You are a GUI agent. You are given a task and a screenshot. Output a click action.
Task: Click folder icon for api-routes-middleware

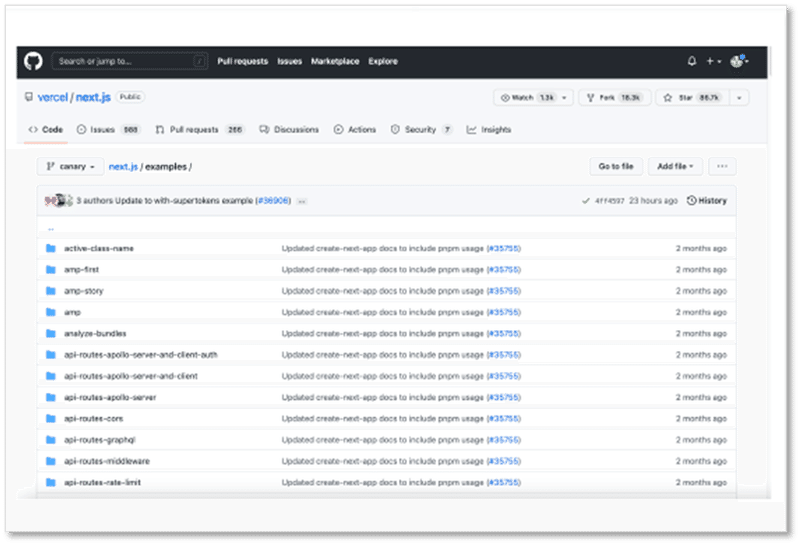(51, 461)
